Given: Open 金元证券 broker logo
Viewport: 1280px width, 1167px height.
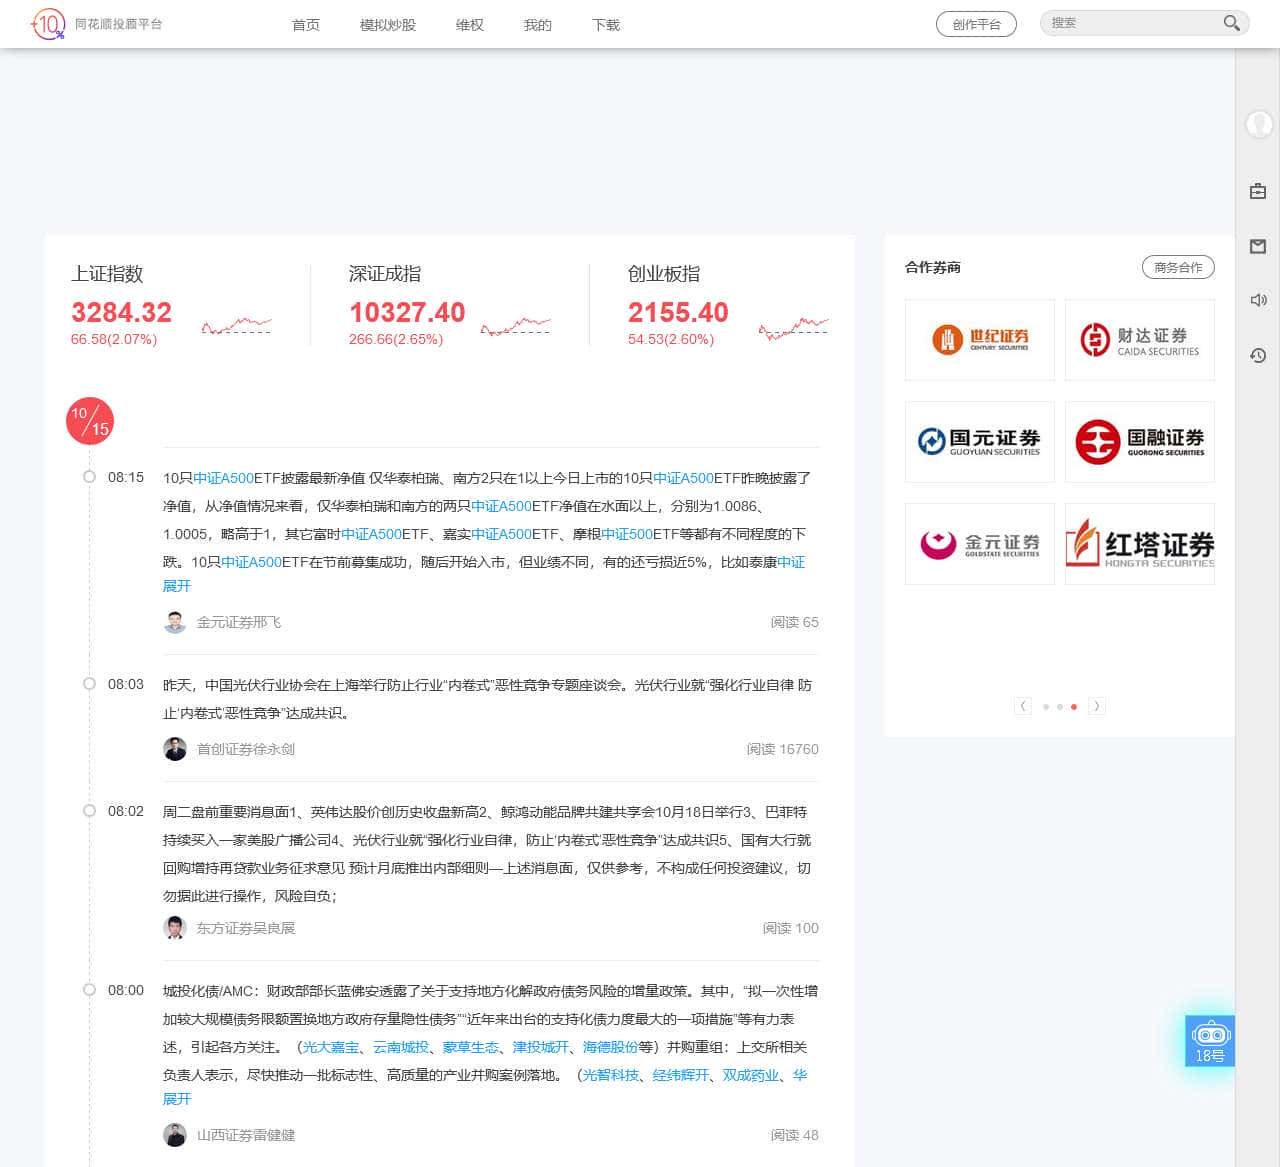Looking at the screenshot, I should click(x=980, y=544).
